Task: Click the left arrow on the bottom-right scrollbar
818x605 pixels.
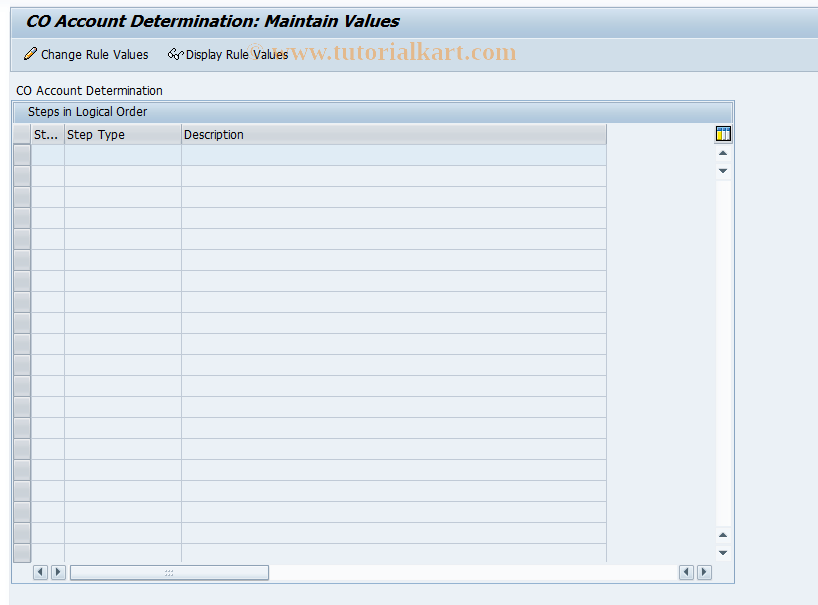Action: pyautogui.click(x=686, y=571)
